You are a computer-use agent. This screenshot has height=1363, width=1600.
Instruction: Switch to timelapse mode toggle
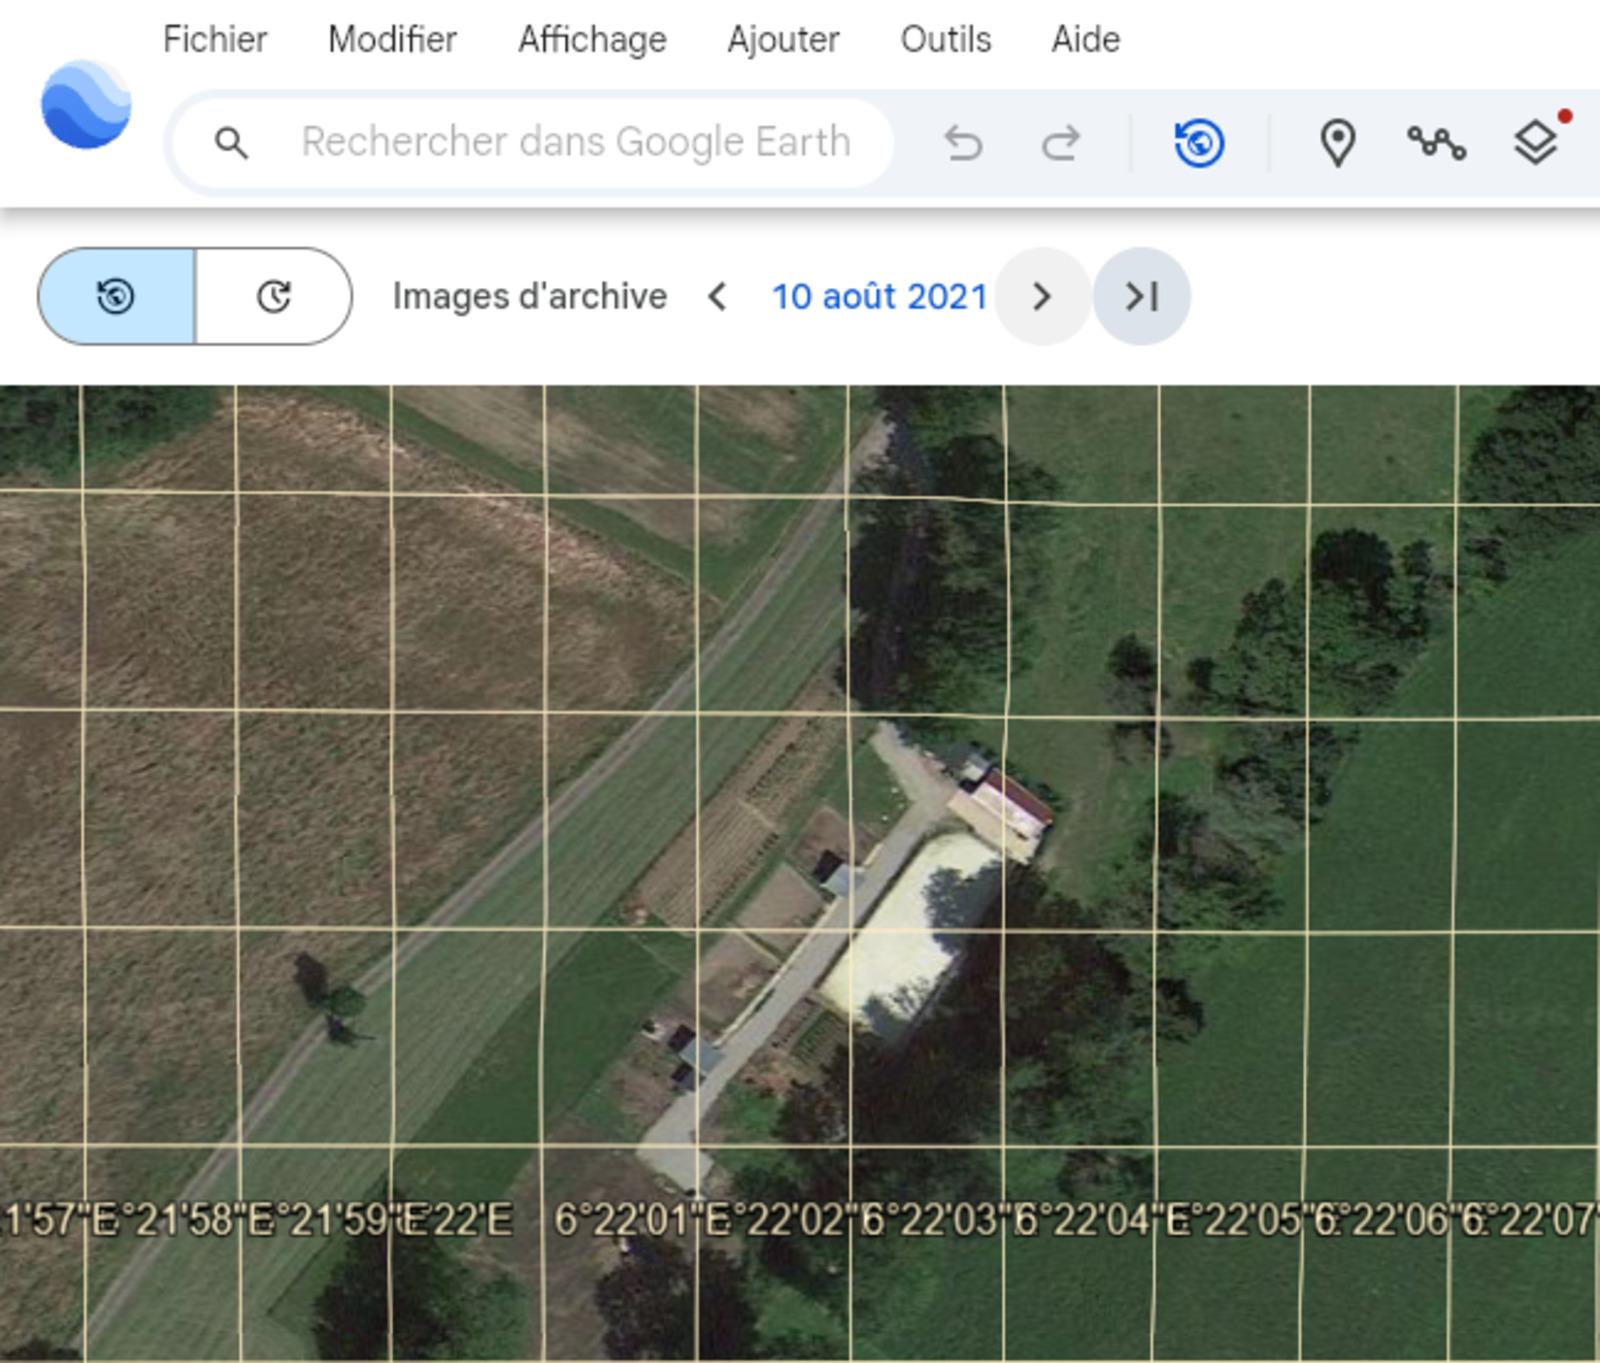[x=274, y=297]
